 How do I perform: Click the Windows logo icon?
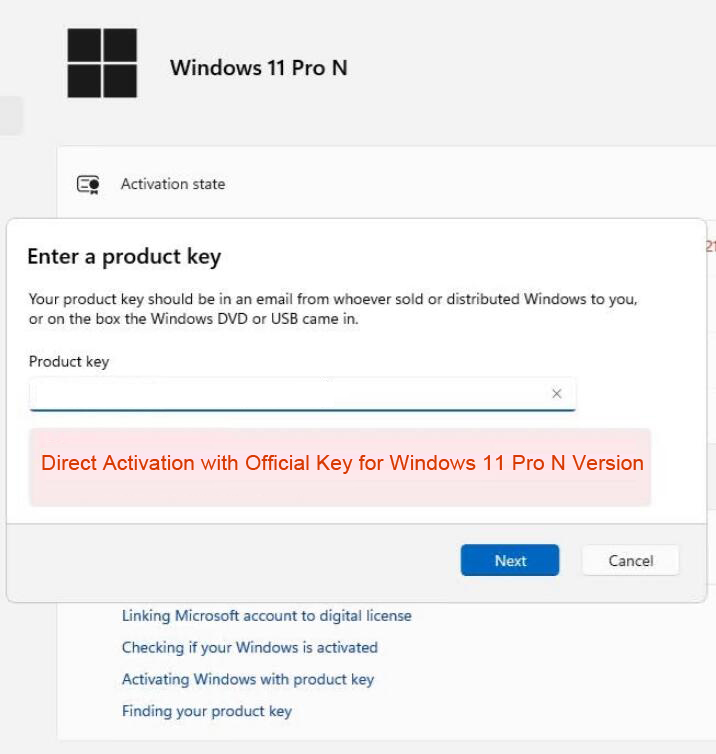(x=102, y=63)
